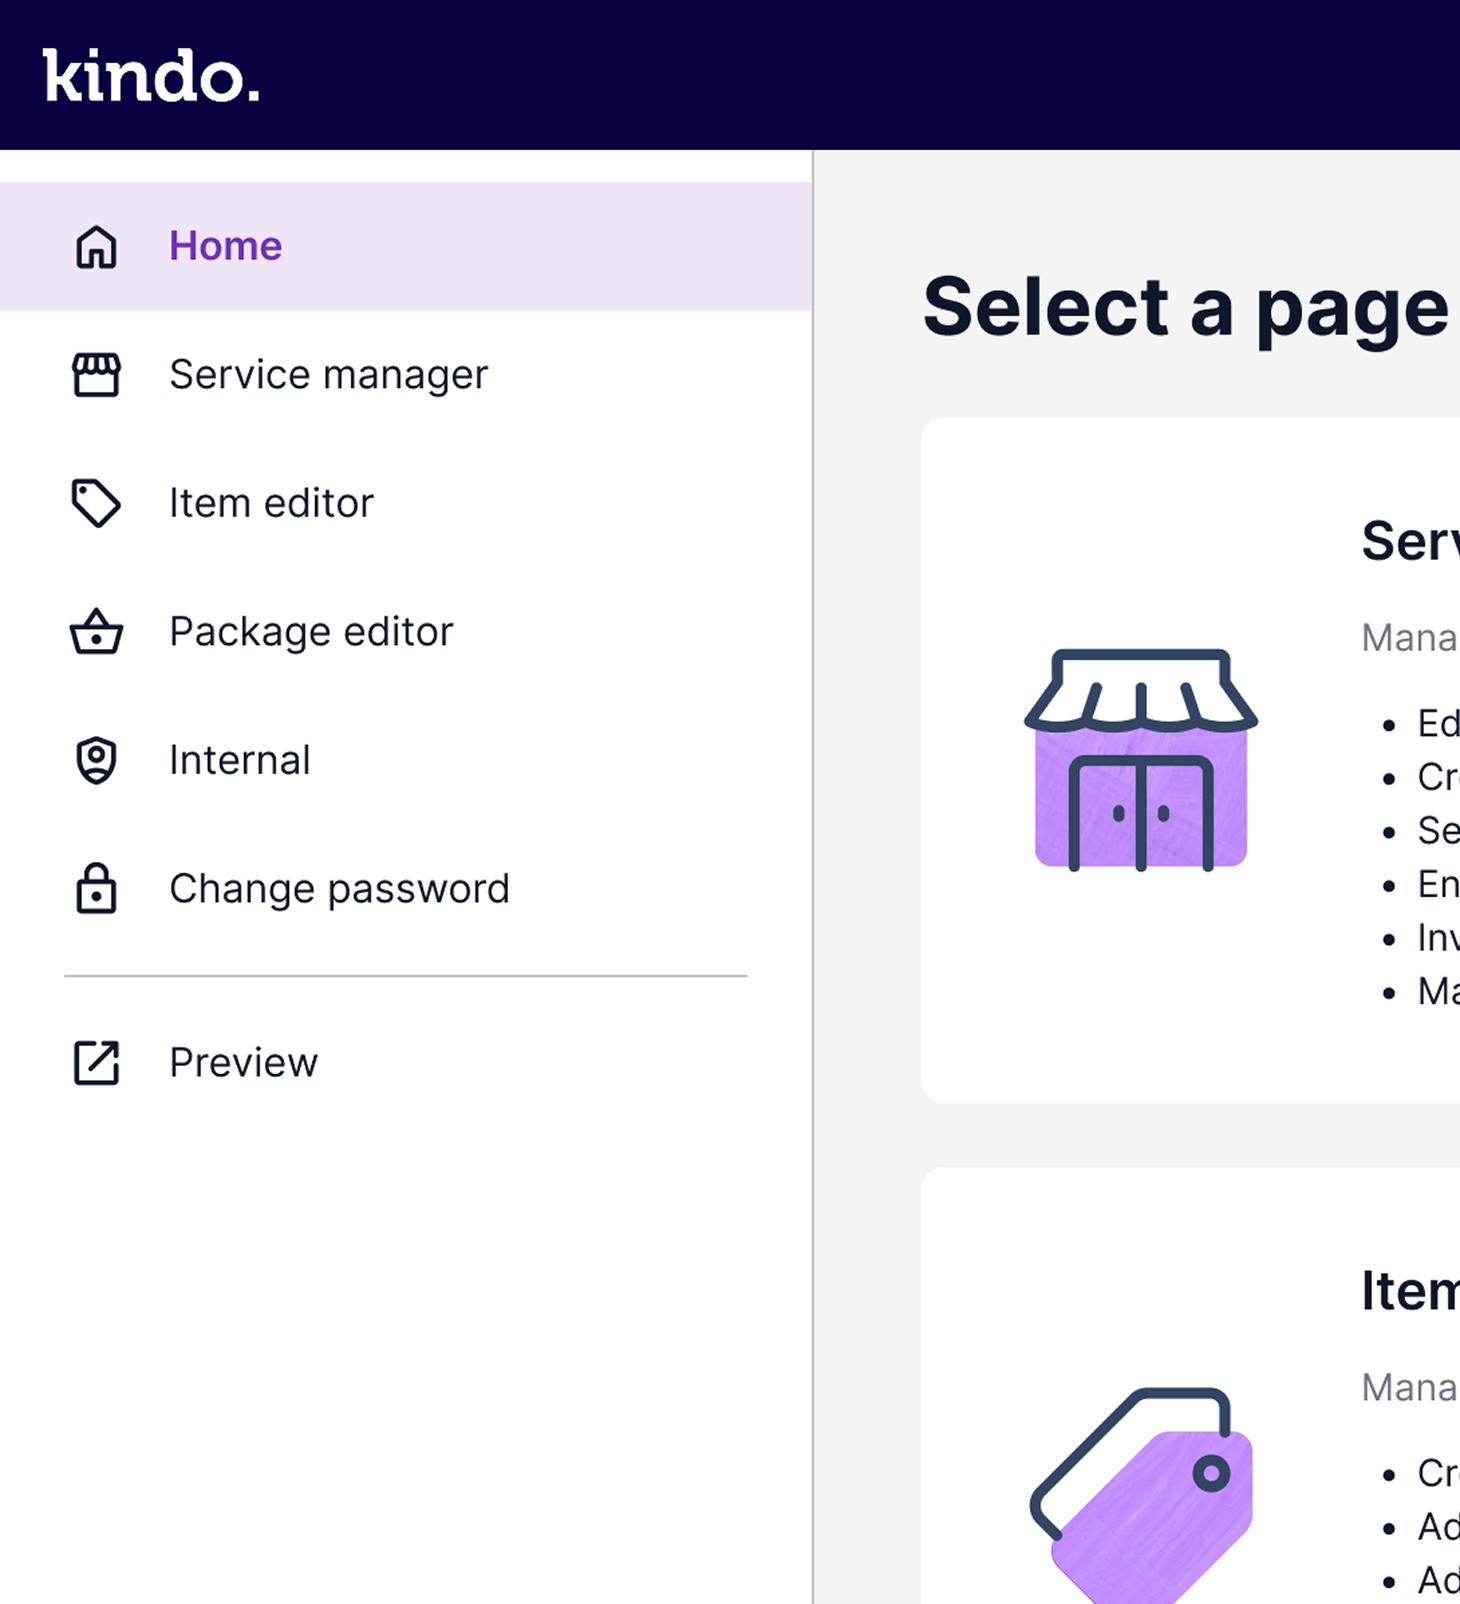Click the Item editor tag icon

pos(96,503)
